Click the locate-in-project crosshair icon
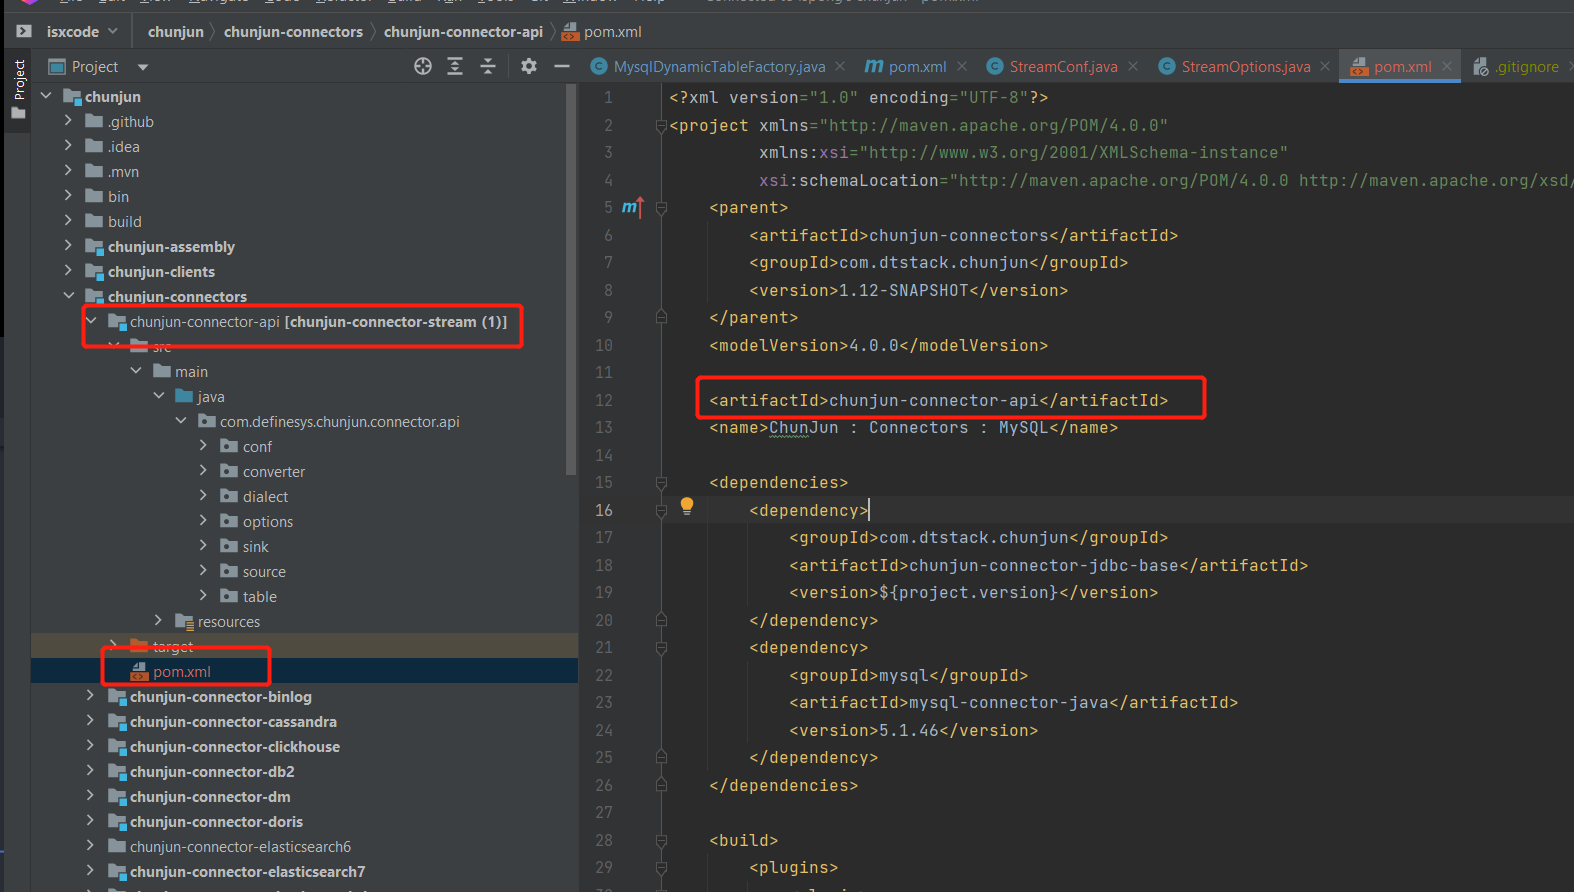This screenshot has height=892, width=1574. pos(423,66)
